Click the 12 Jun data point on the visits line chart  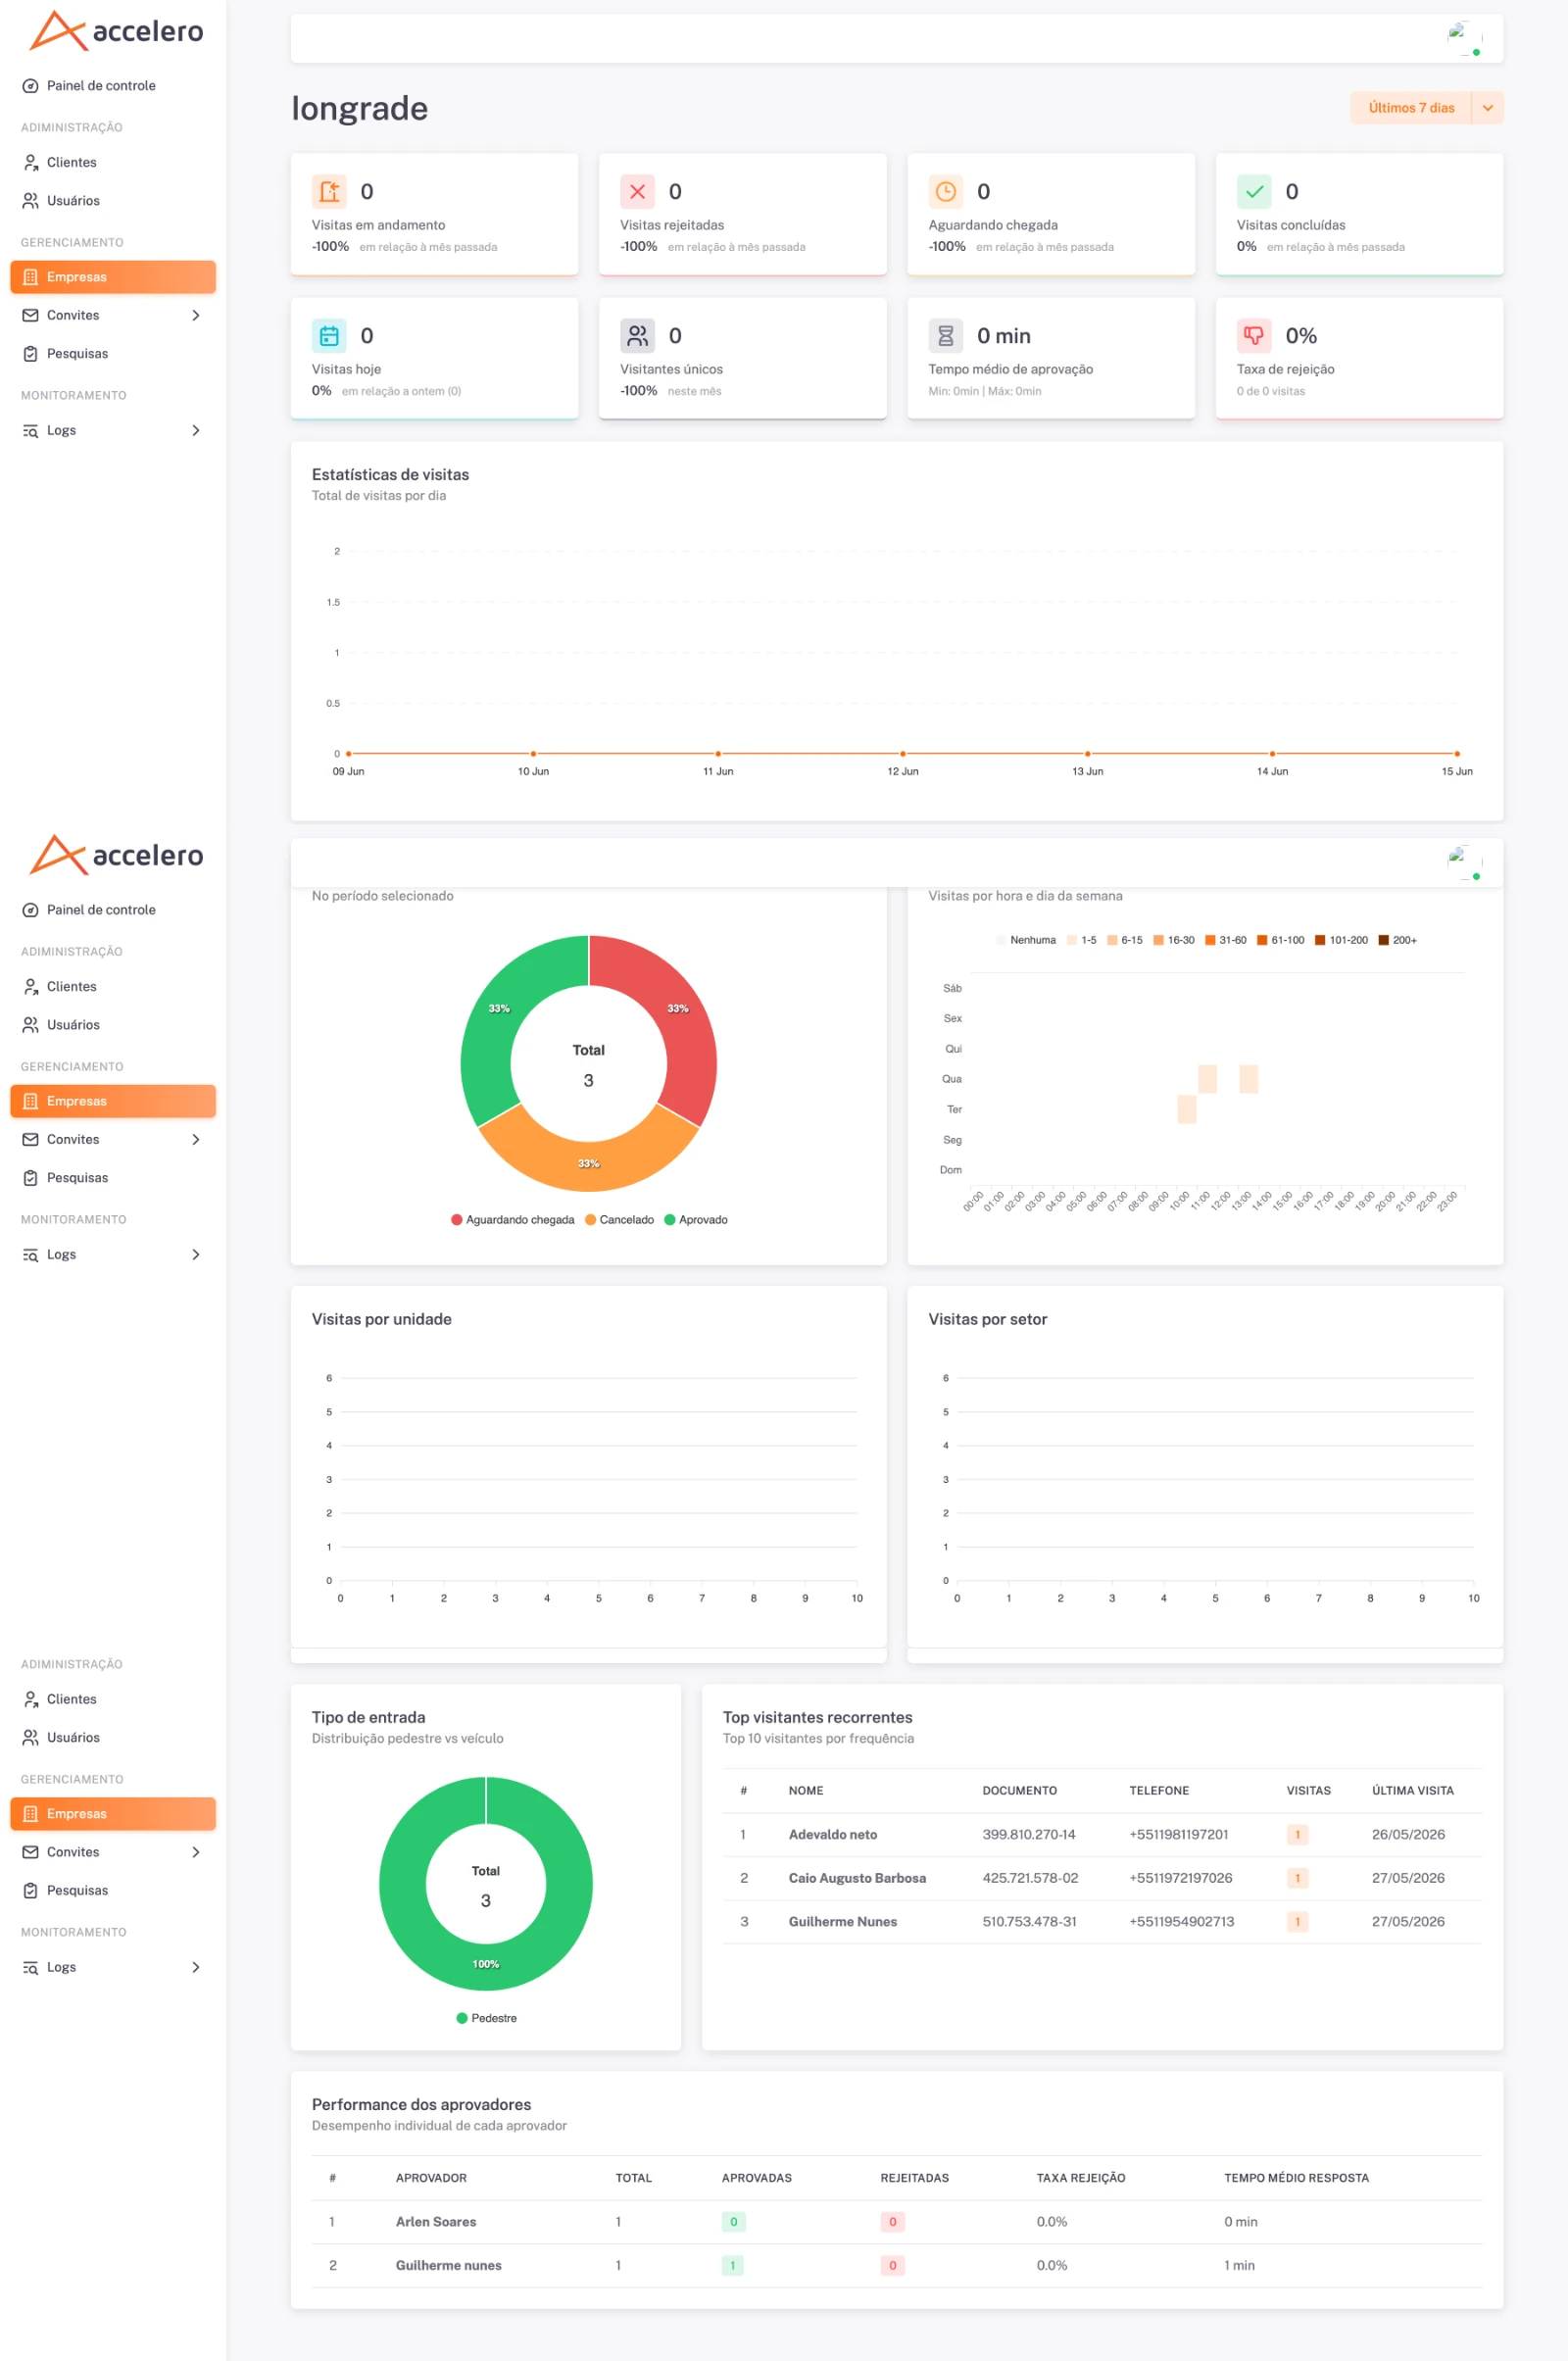coord(903,754)
